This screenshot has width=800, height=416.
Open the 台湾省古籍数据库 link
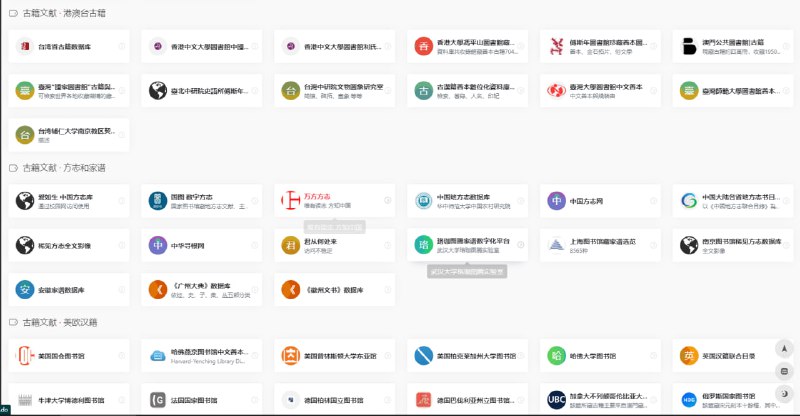(x=64, y=46)
